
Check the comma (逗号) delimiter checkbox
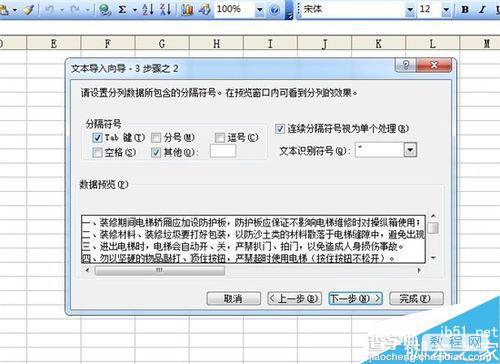(x=220, y=137)
